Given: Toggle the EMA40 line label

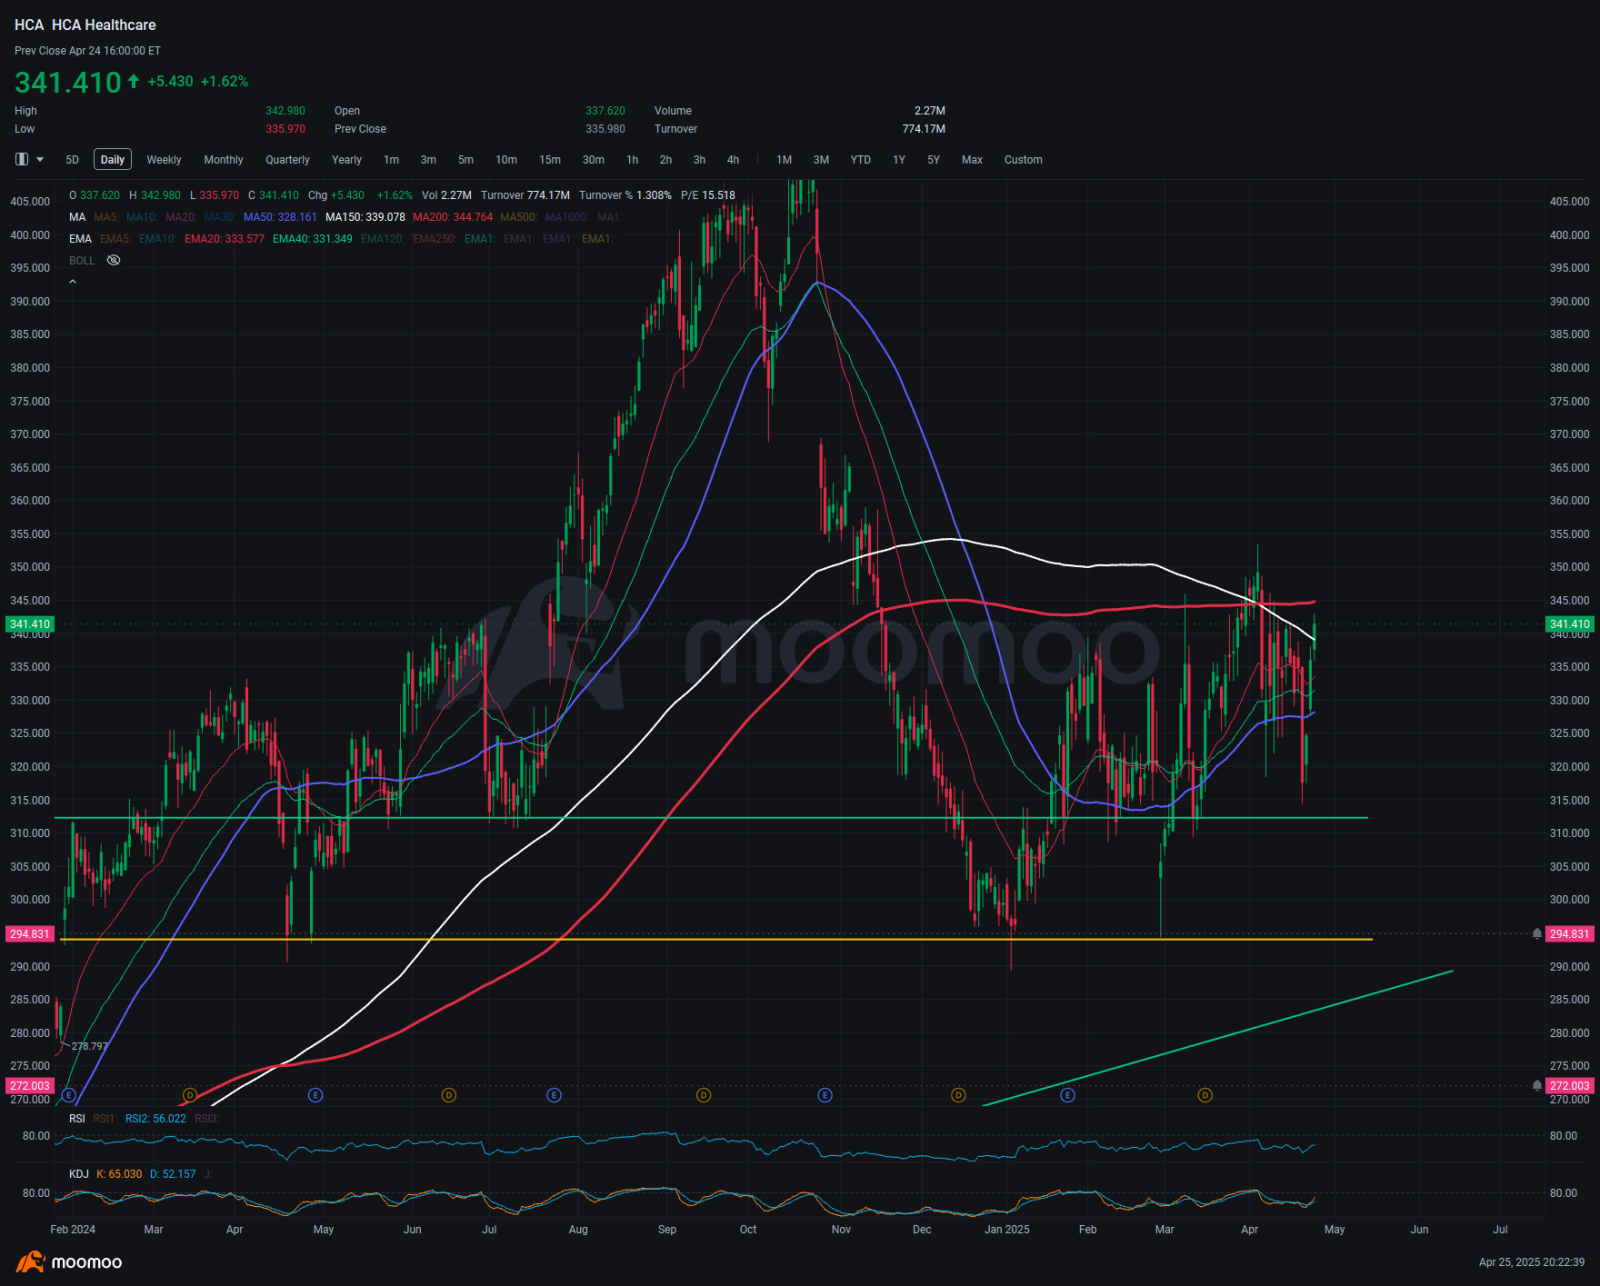Looking at the screenshot, I should click(x=312, y=239).
